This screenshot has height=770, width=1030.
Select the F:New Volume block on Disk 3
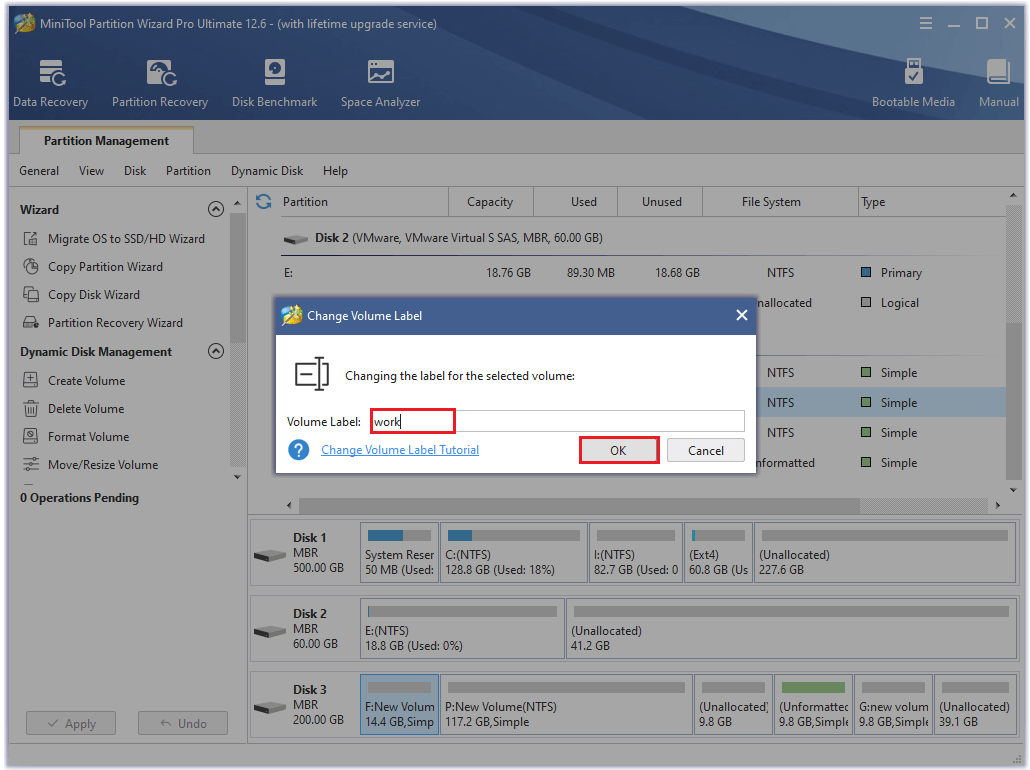point(399,704)
